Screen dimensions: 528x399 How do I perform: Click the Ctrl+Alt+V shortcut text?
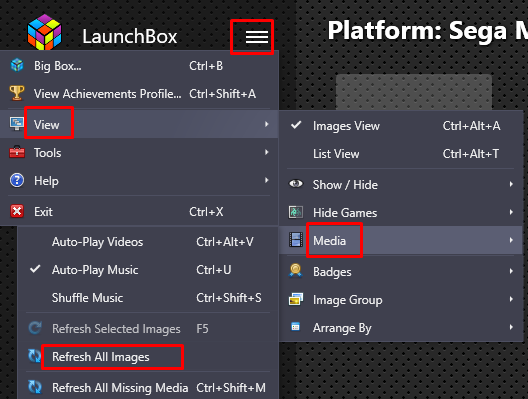click(x=225, y=242)
